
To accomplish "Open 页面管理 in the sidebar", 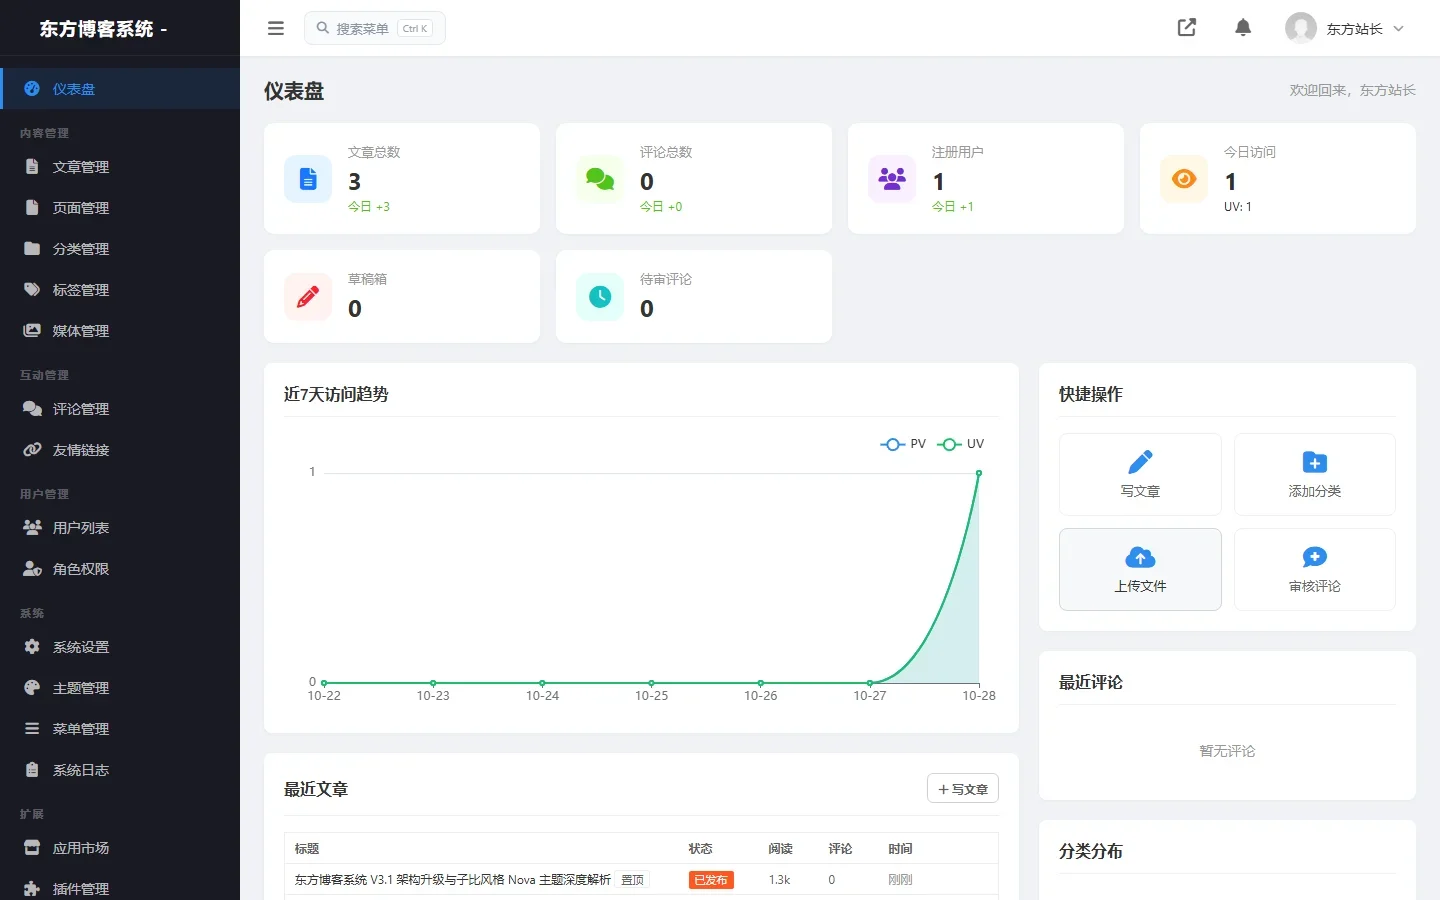I will pyautogui.click(x=120, y=208).
